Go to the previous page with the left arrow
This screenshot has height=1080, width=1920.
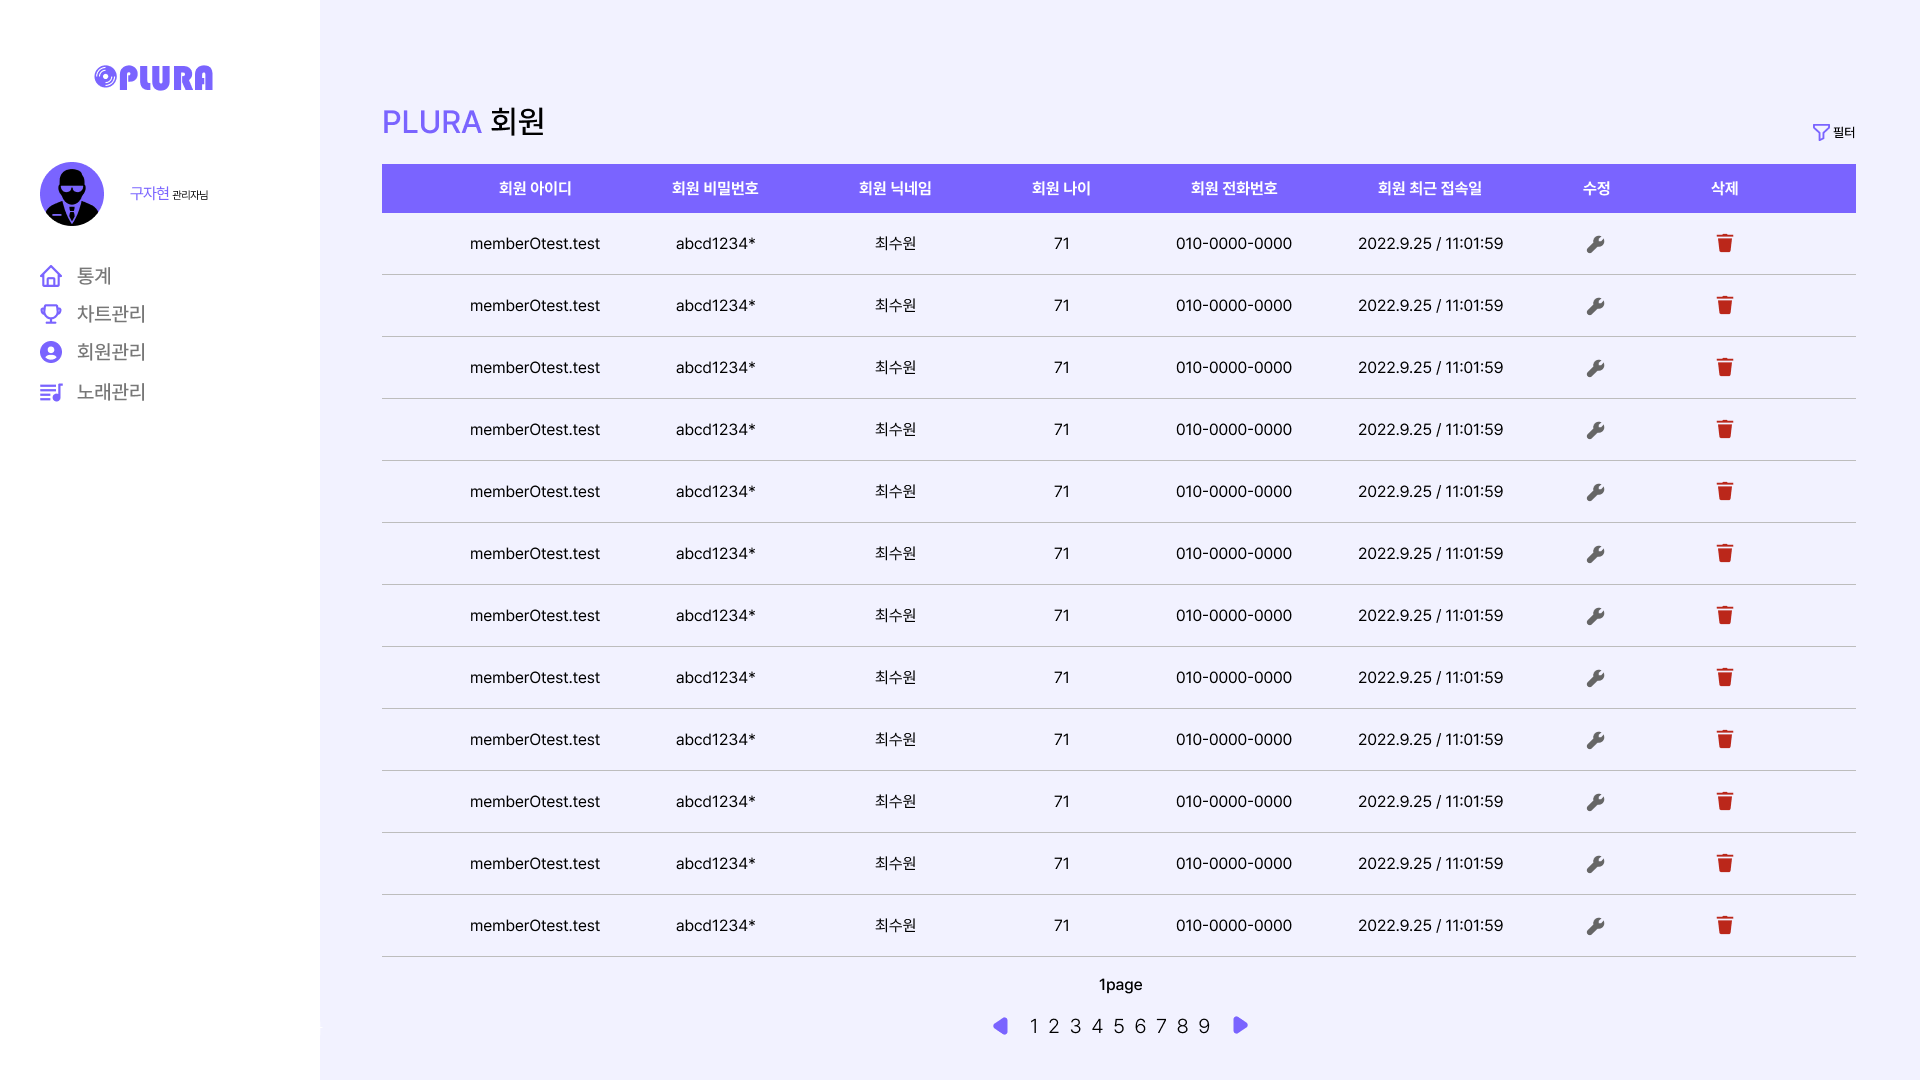pos(1000,1026)
